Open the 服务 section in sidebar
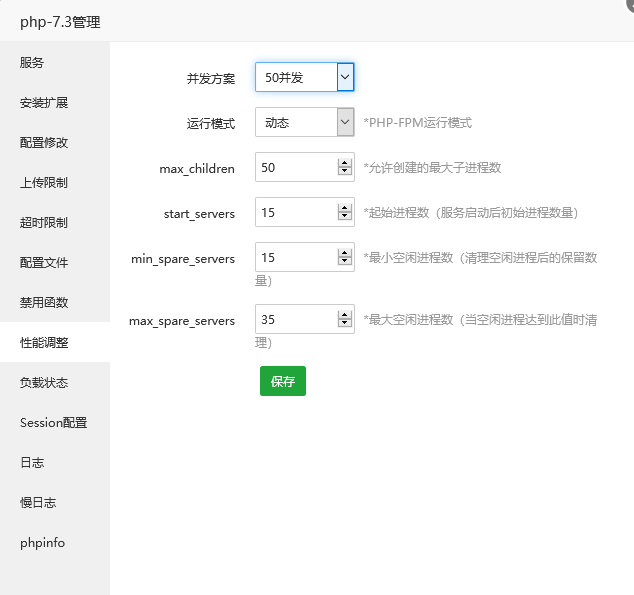 (55, 63)
